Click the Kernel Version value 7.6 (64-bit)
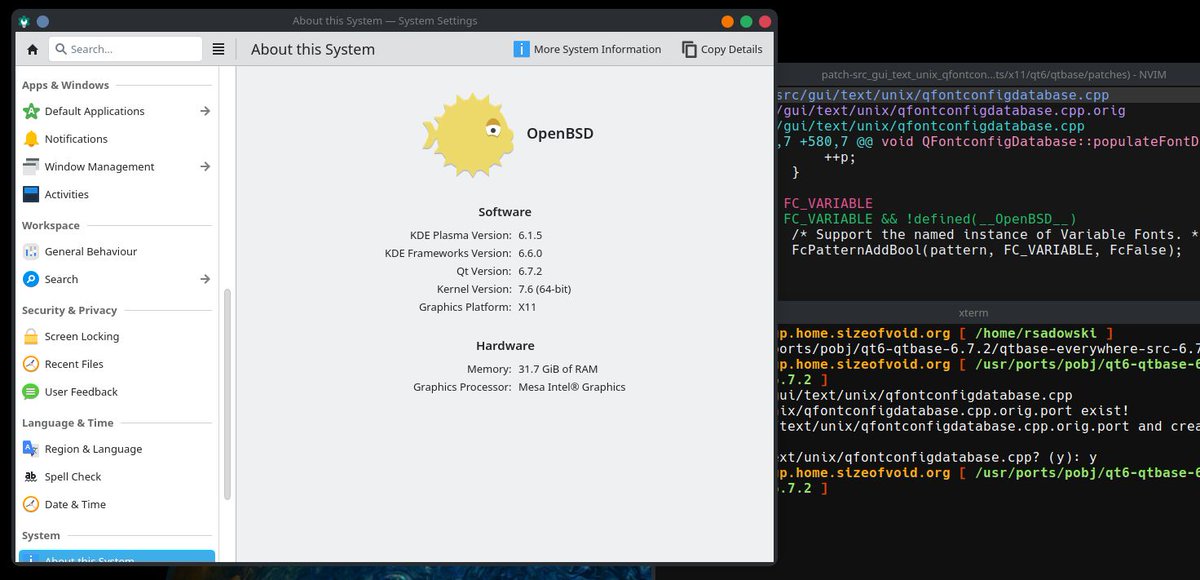 (545, 290)
